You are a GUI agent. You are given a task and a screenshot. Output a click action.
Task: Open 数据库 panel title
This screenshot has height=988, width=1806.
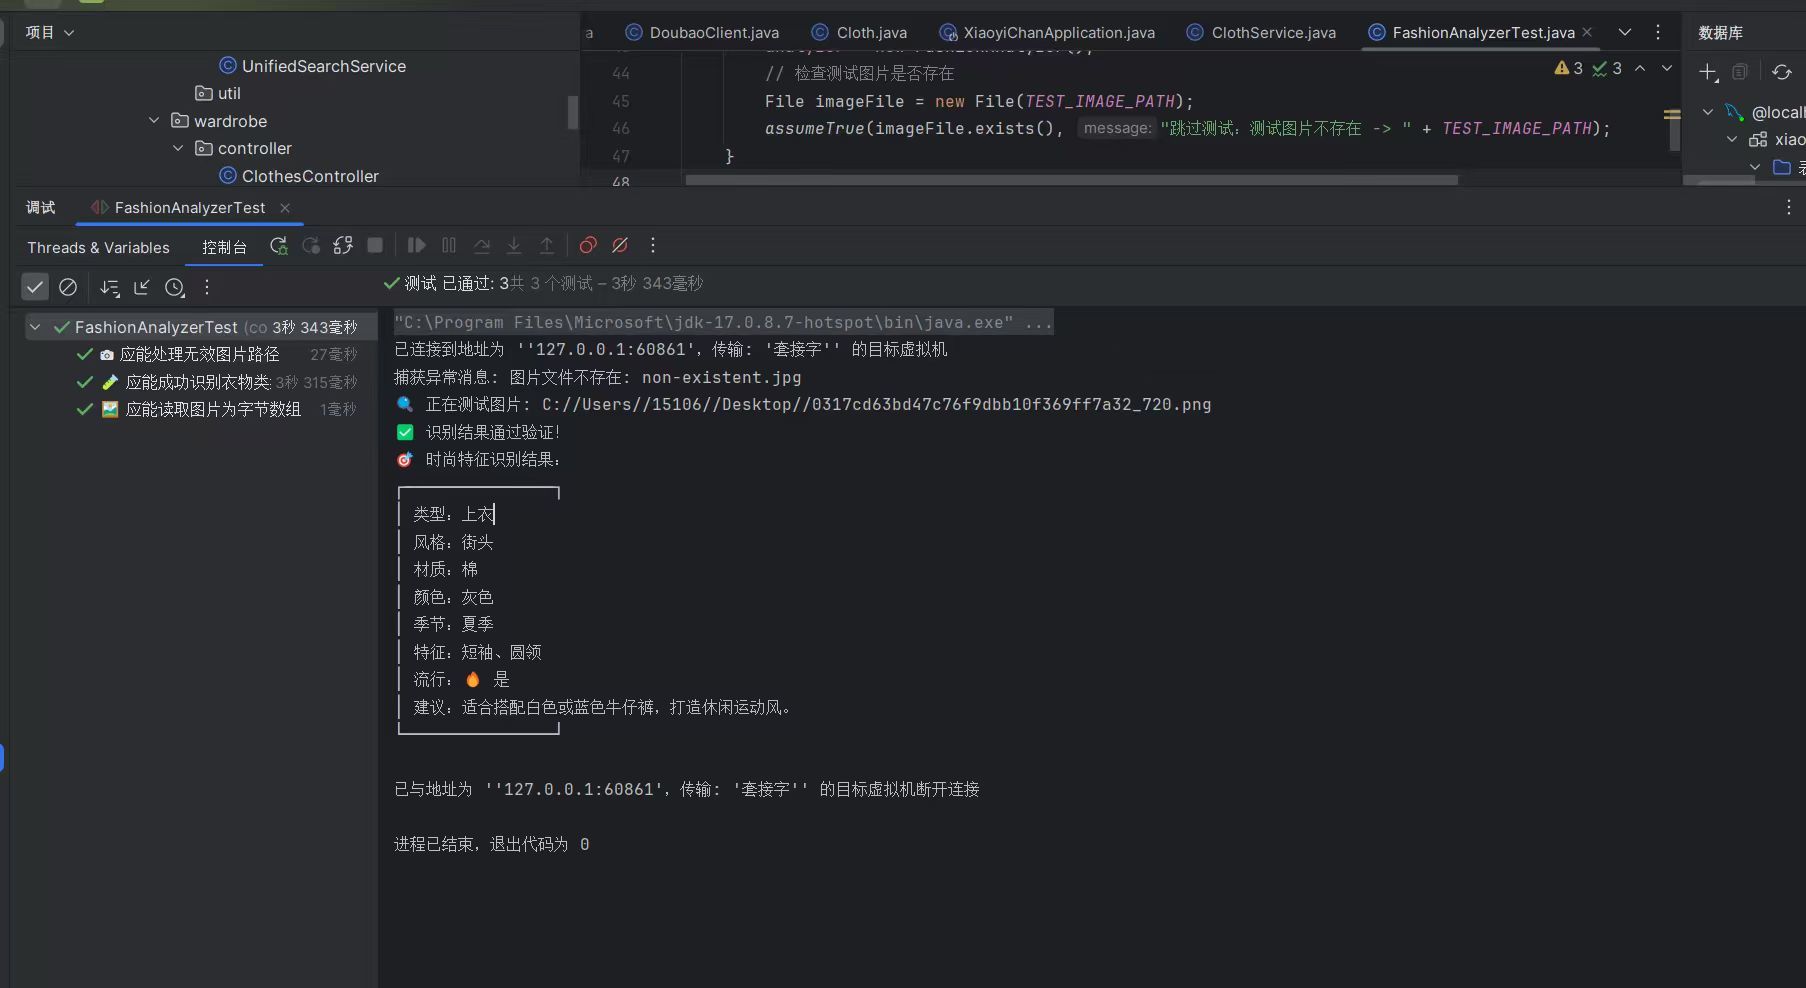click(x=1721, y=33)
